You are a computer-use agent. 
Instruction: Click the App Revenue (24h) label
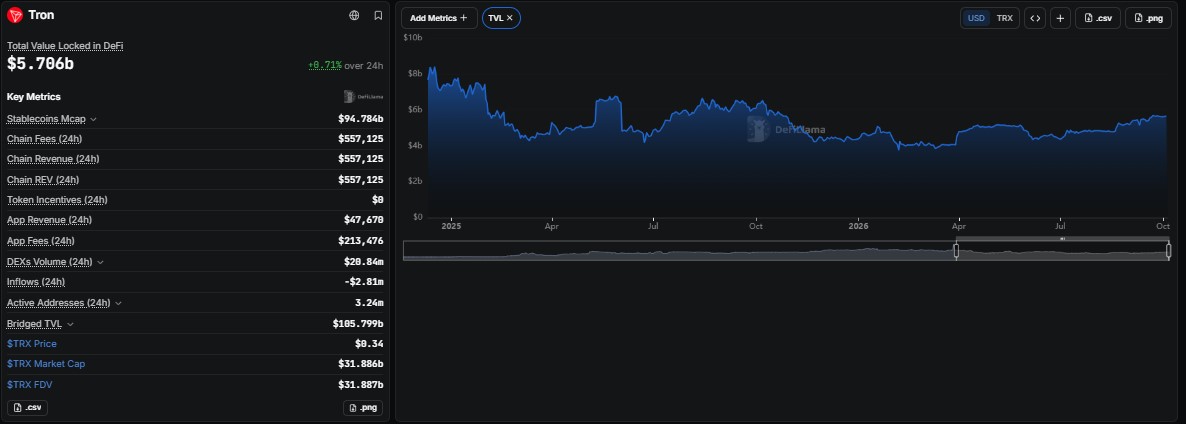tap(49, 221)
